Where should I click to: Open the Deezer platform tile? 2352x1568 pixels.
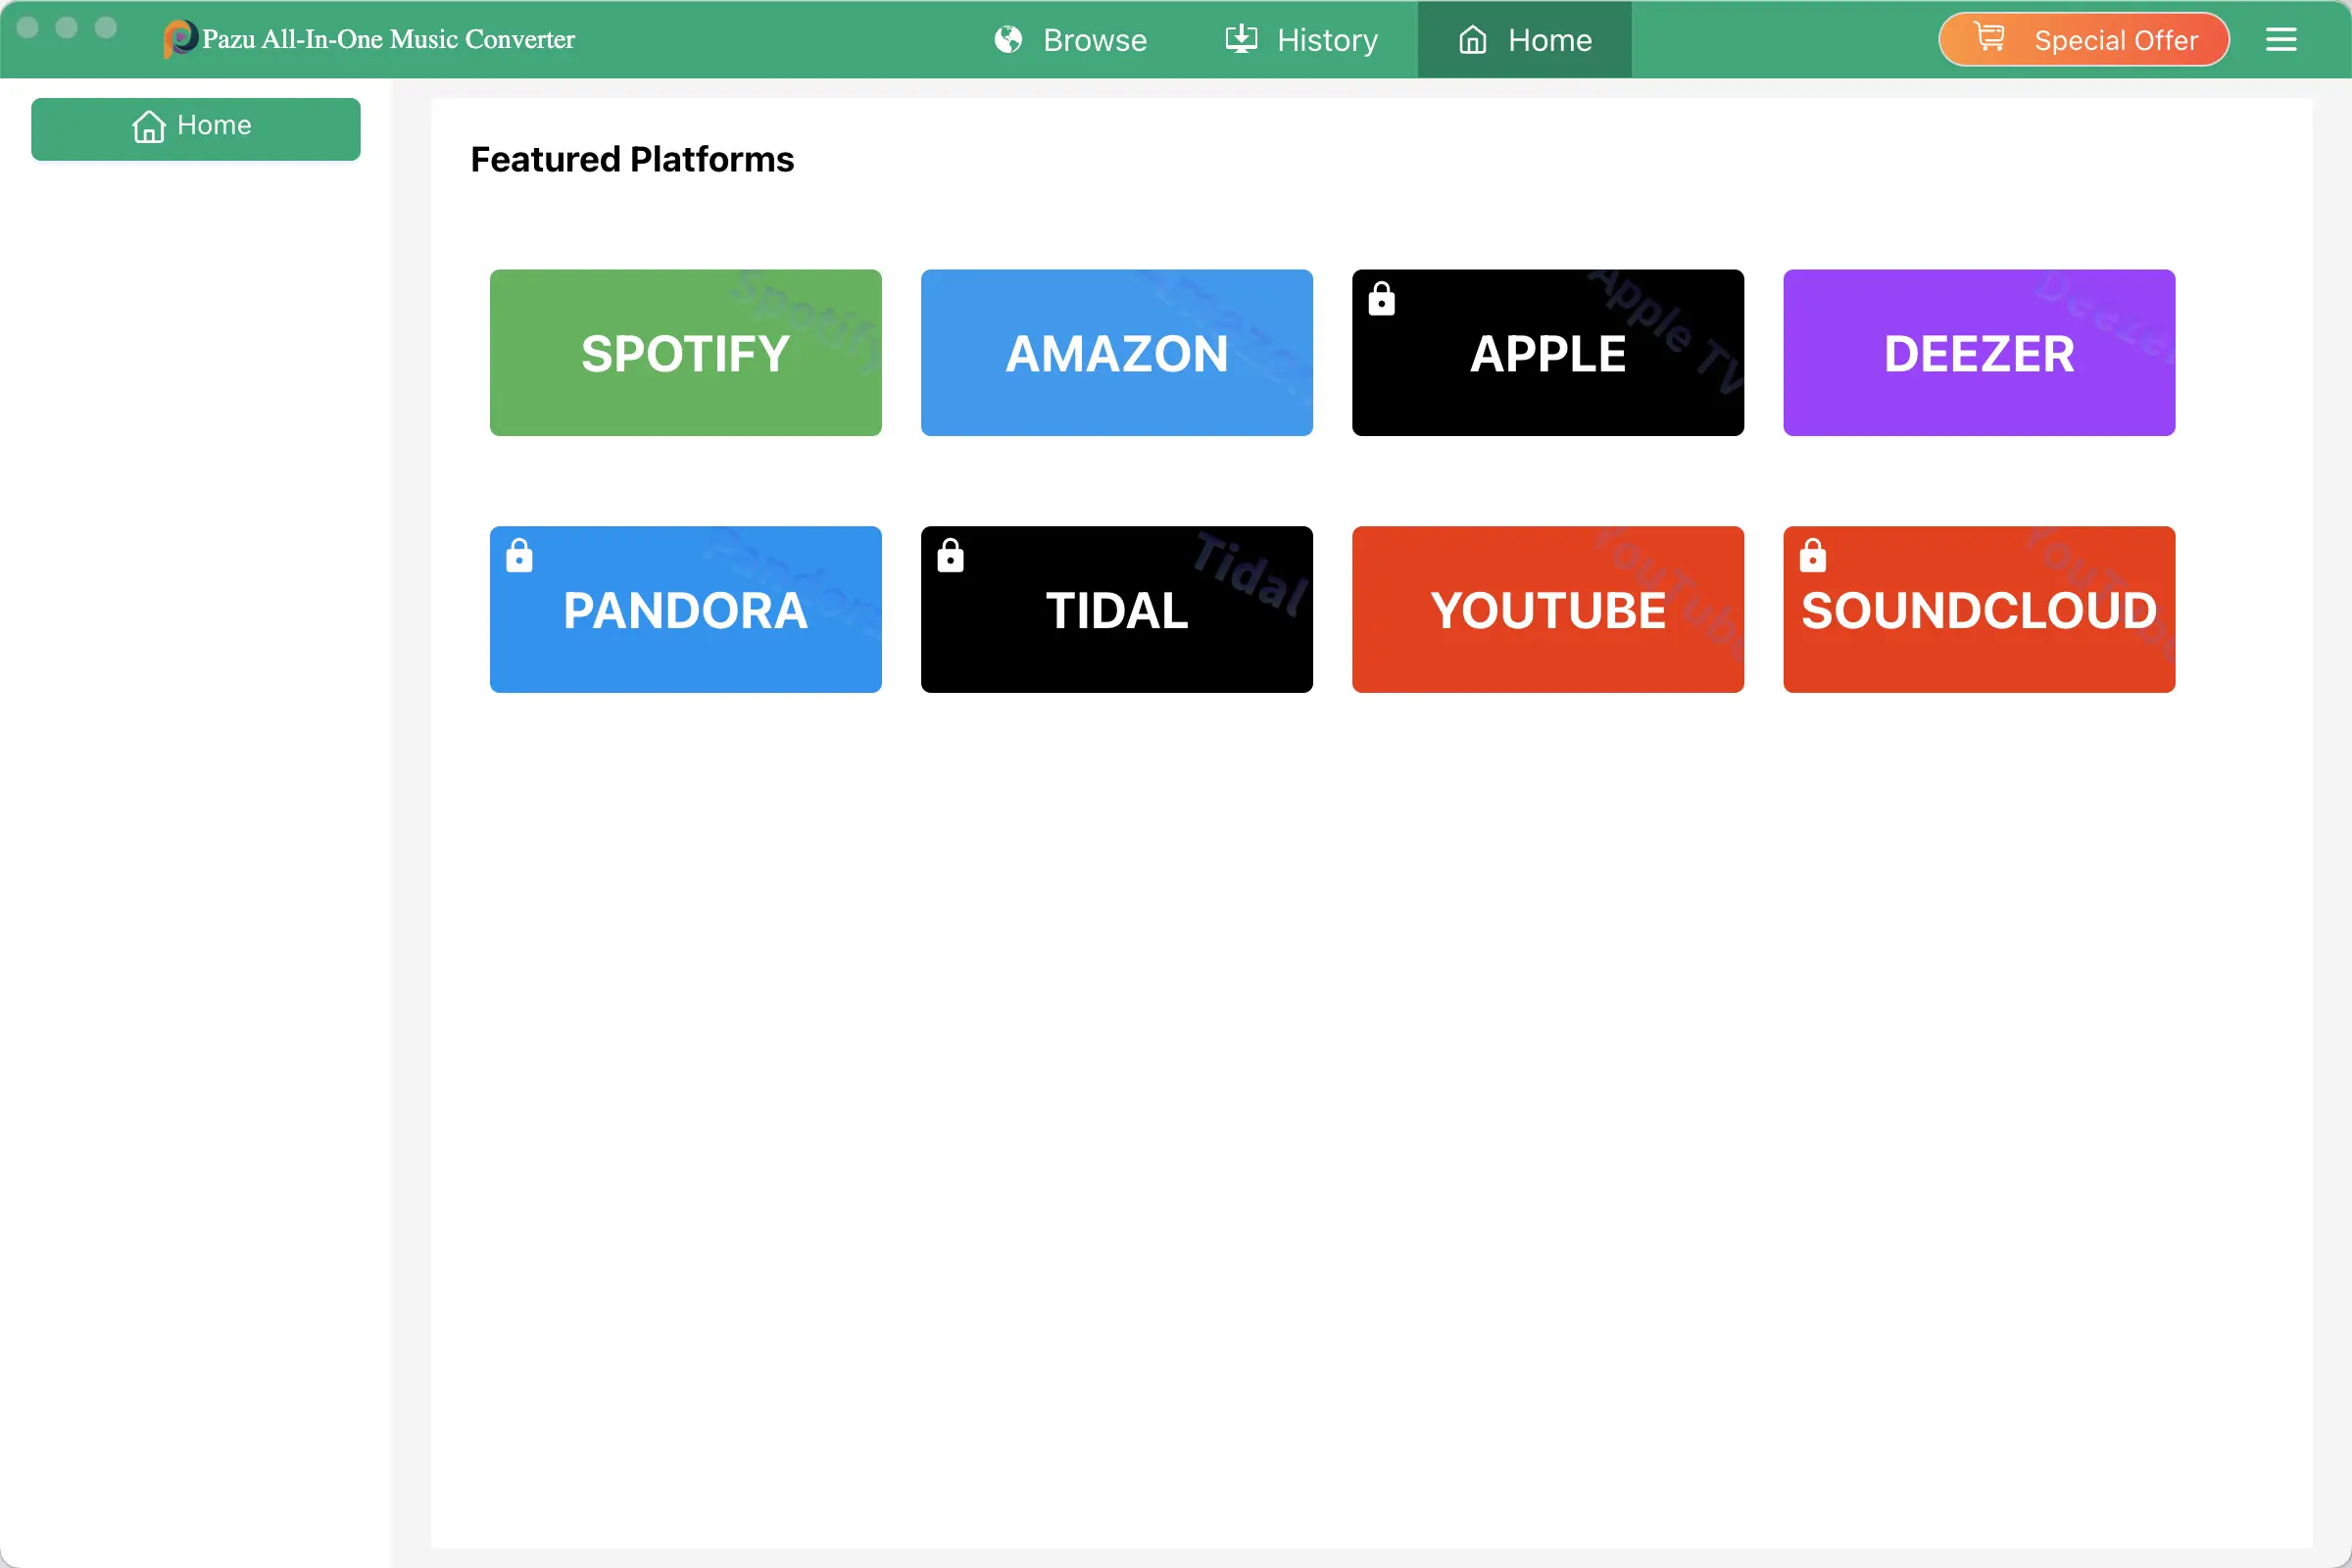coord(1979,353)
